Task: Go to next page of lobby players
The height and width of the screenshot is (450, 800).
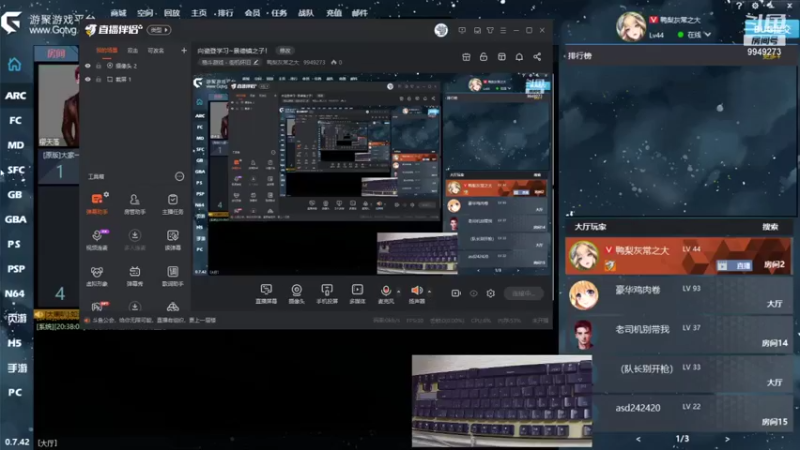Action: point(727,439)
